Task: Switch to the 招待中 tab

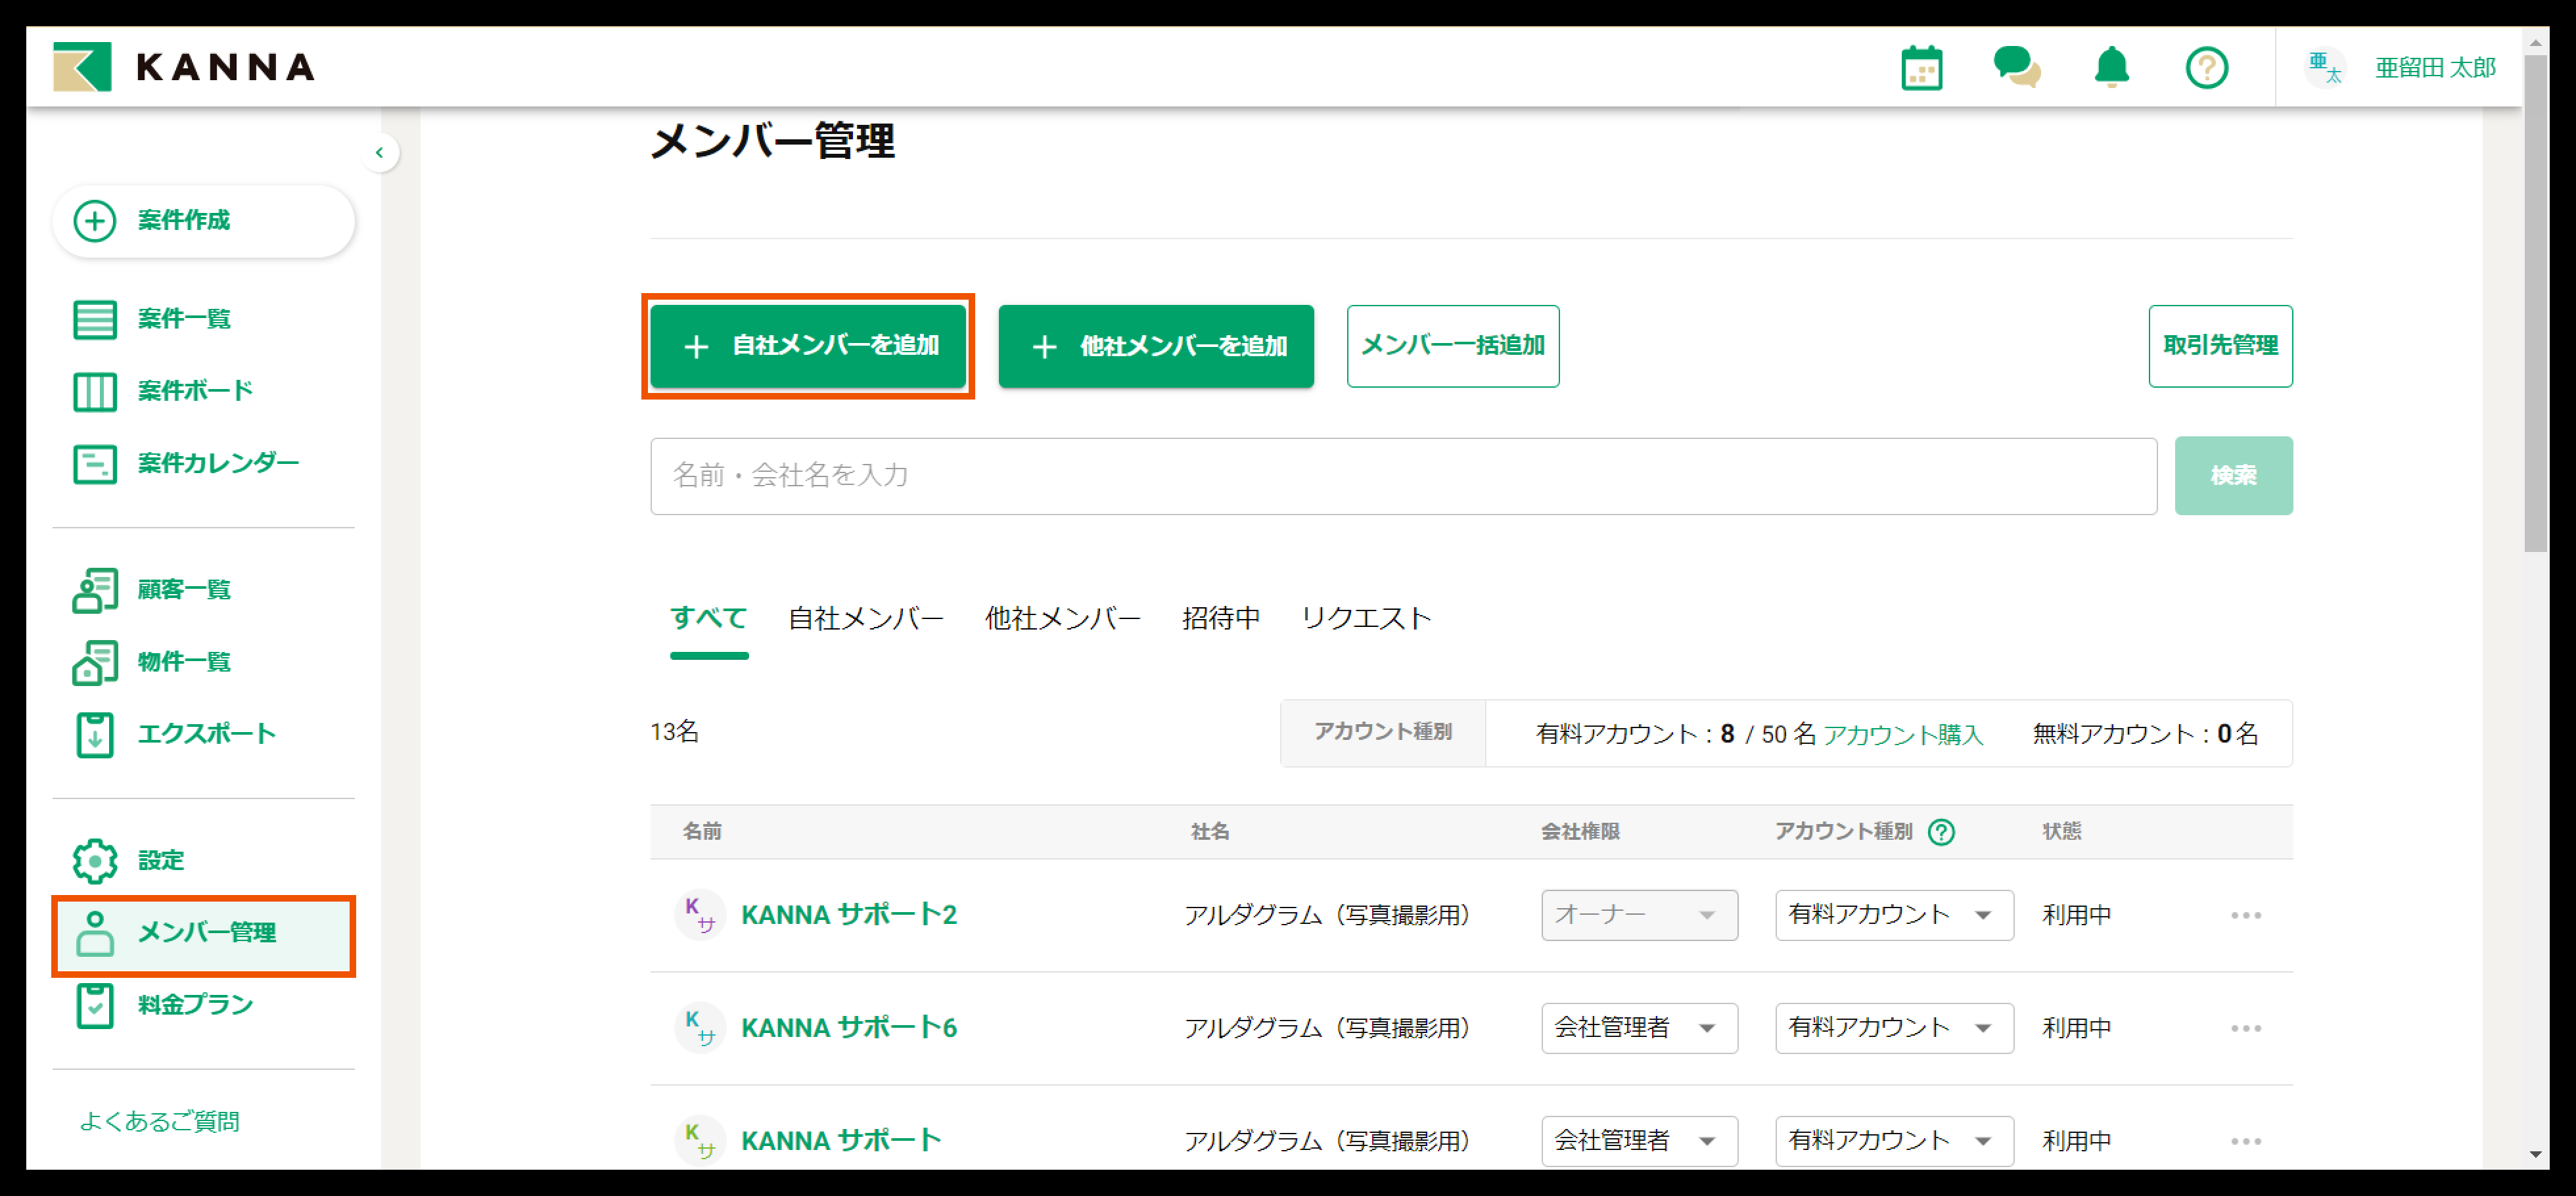Action: [x=1220, y=619]
